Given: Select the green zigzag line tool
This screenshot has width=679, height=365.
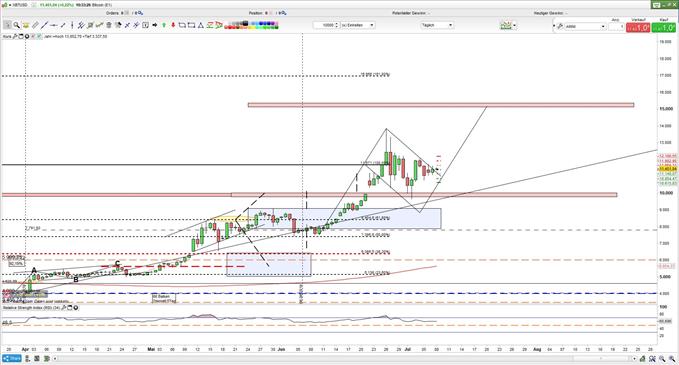Looking at the screenshot, I should pos(99,25).
